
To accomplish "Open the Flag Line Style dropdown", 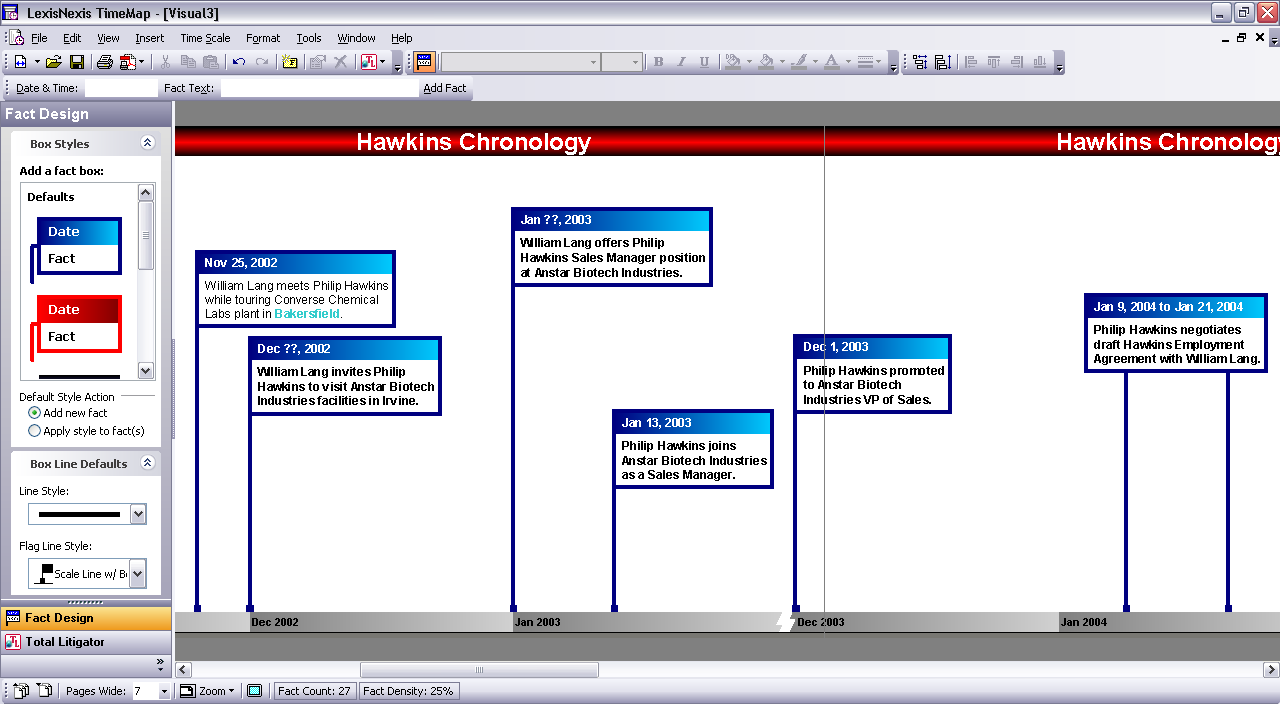I will point(138,574).
